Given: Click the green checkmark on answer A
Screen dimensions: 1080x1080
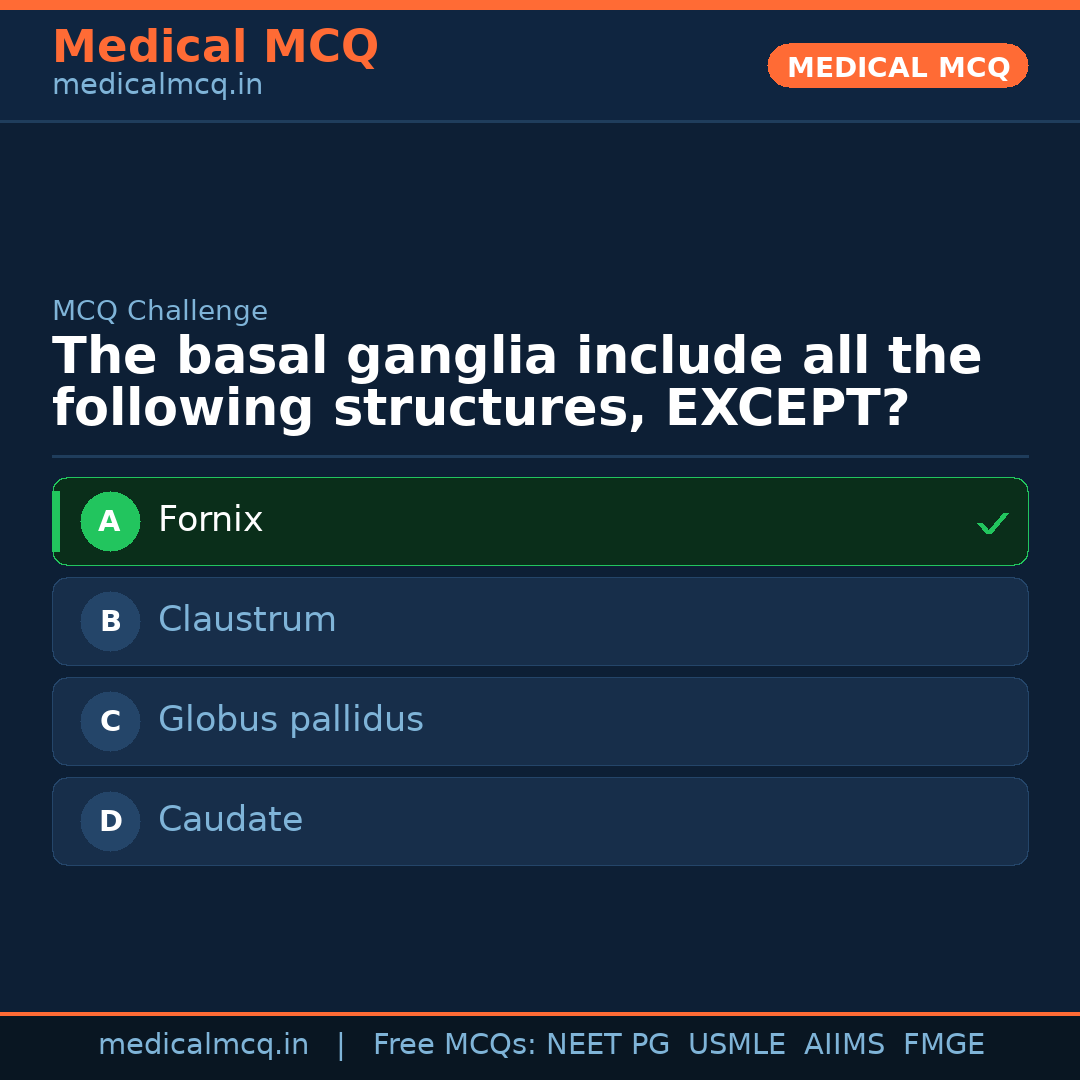Looking at the screenshot, I should (993, 522).
